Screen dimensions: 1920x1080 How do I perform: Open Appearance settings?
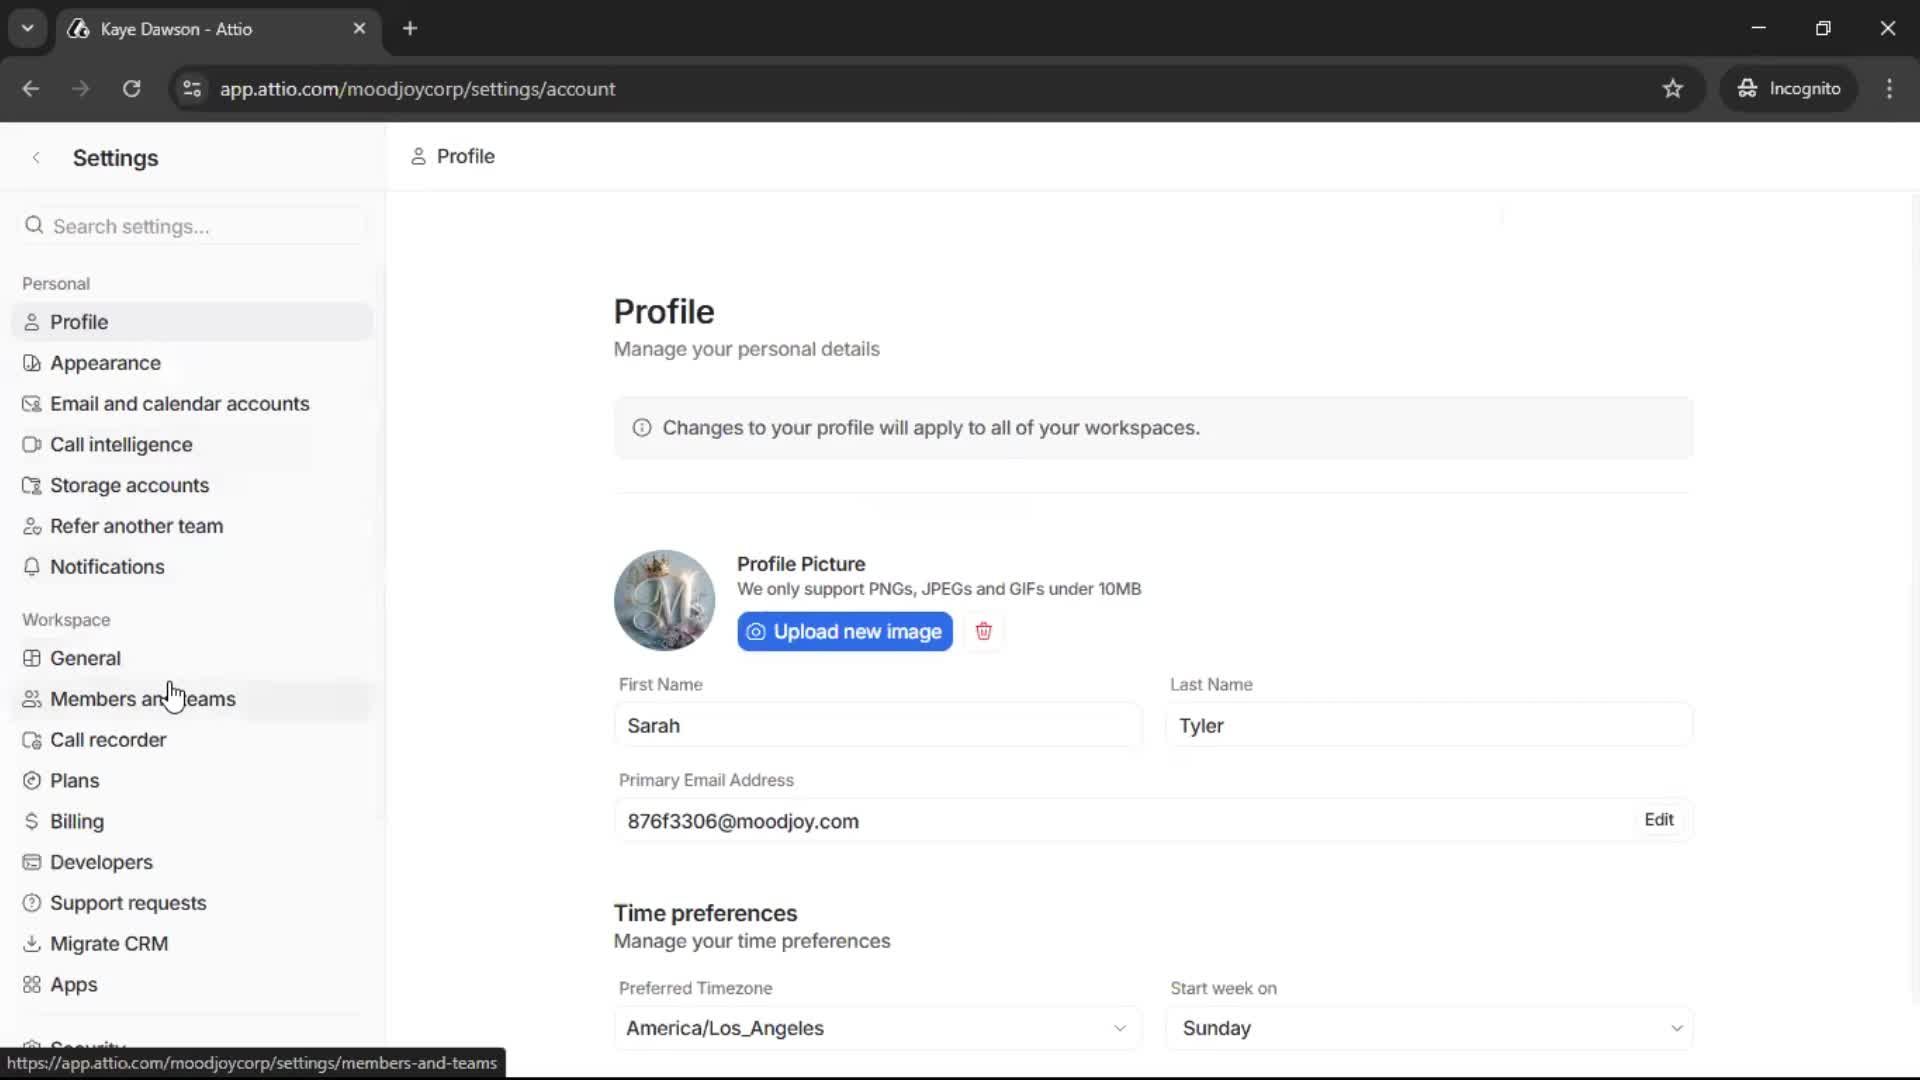(x=105, y=362)
